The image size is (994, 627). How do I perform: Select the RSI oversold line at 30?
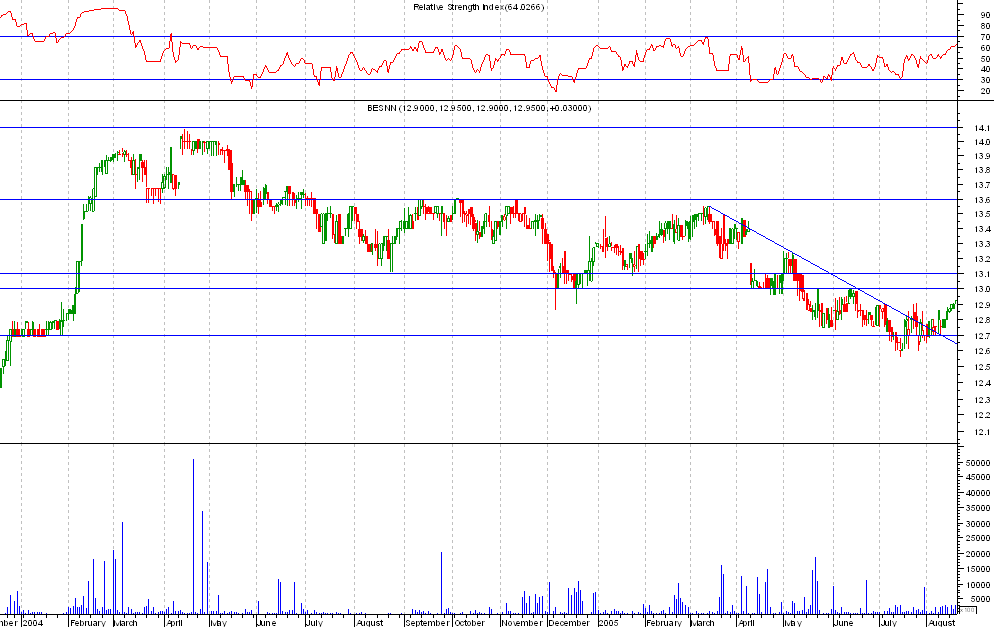coord(479,80)
